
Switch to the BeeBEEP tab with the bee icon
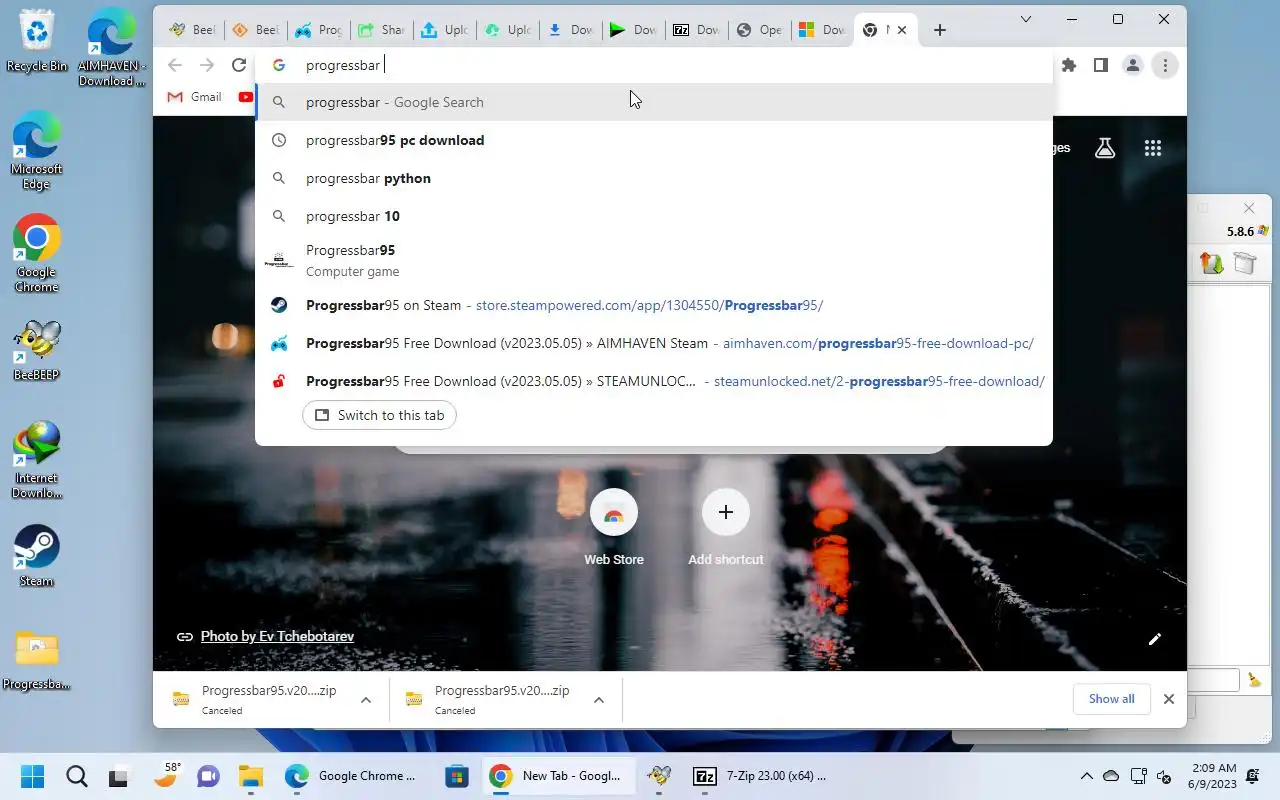pos(191,30)
